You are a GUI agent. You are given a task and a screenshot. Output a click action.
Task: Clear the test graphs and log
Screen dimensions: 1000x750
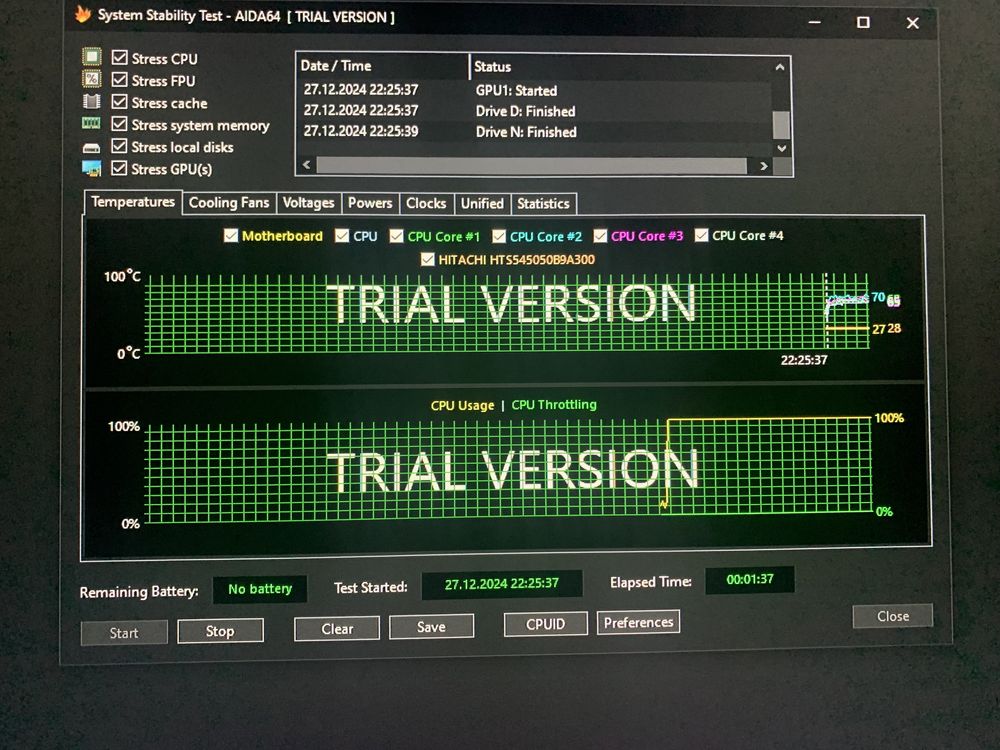click(337, 629)
